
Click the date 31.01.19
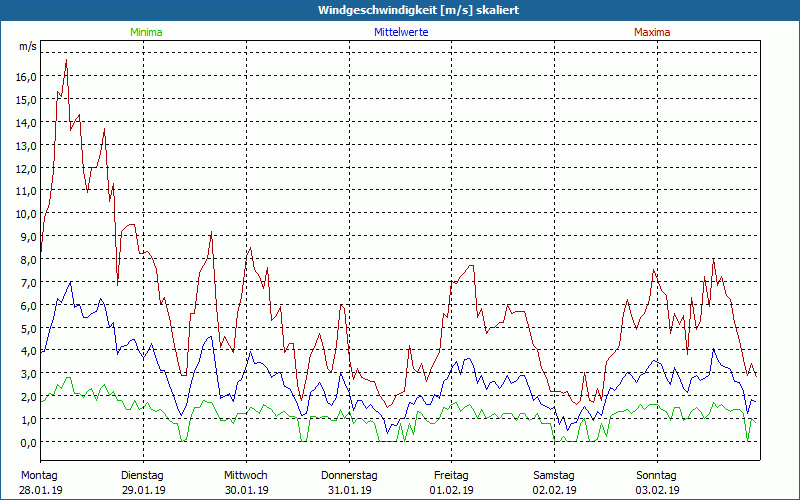[349, 490]
